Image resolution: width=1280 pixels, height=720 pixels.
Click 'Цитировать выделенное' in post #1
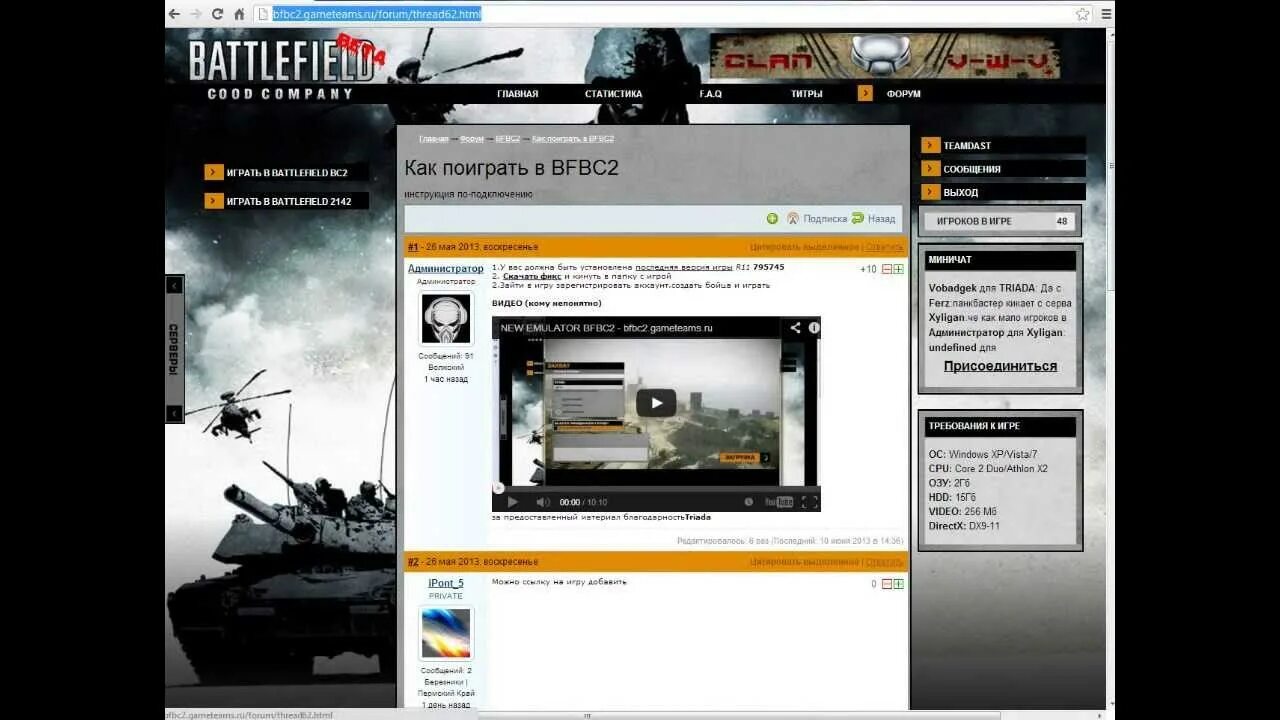click(x=804, y=246)
